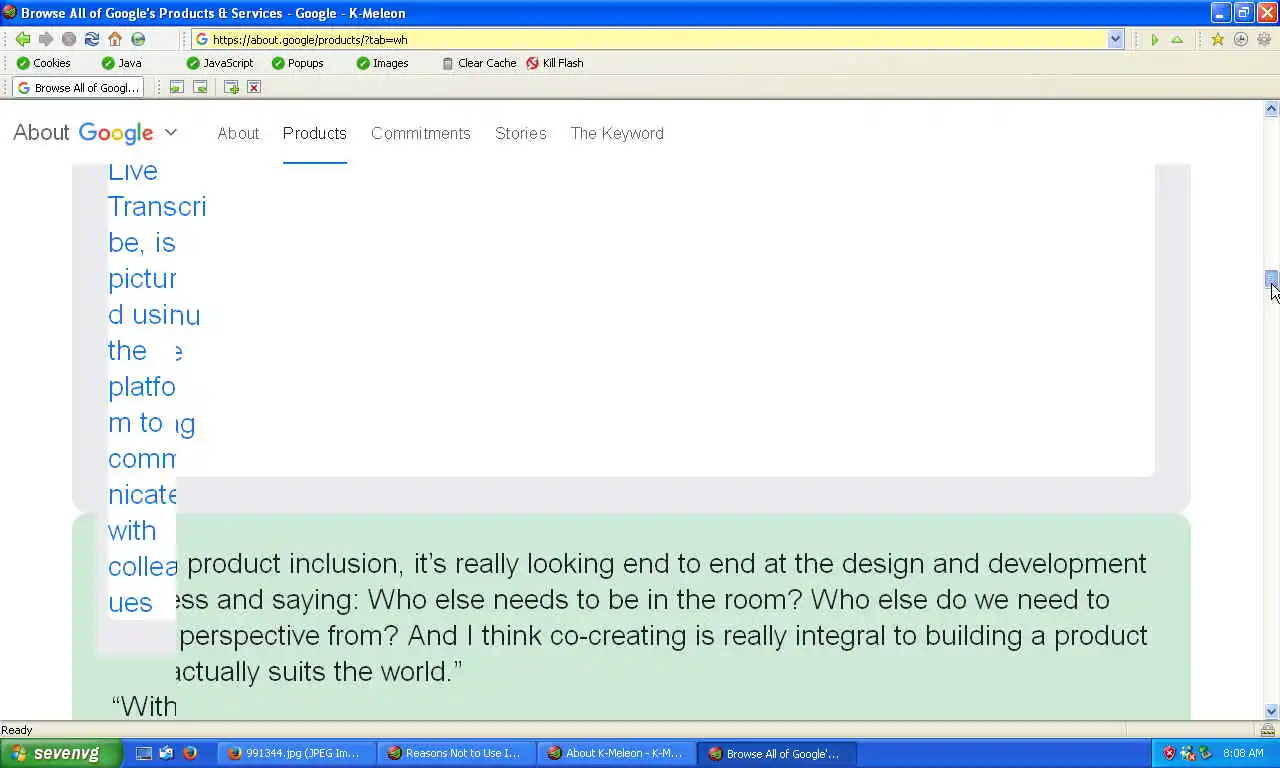Go back with the green Back arrow

(x=22, y=39)
